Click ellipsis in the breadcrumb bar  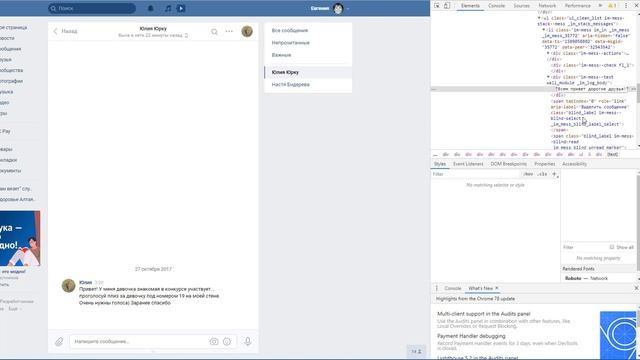click(435, 155)
